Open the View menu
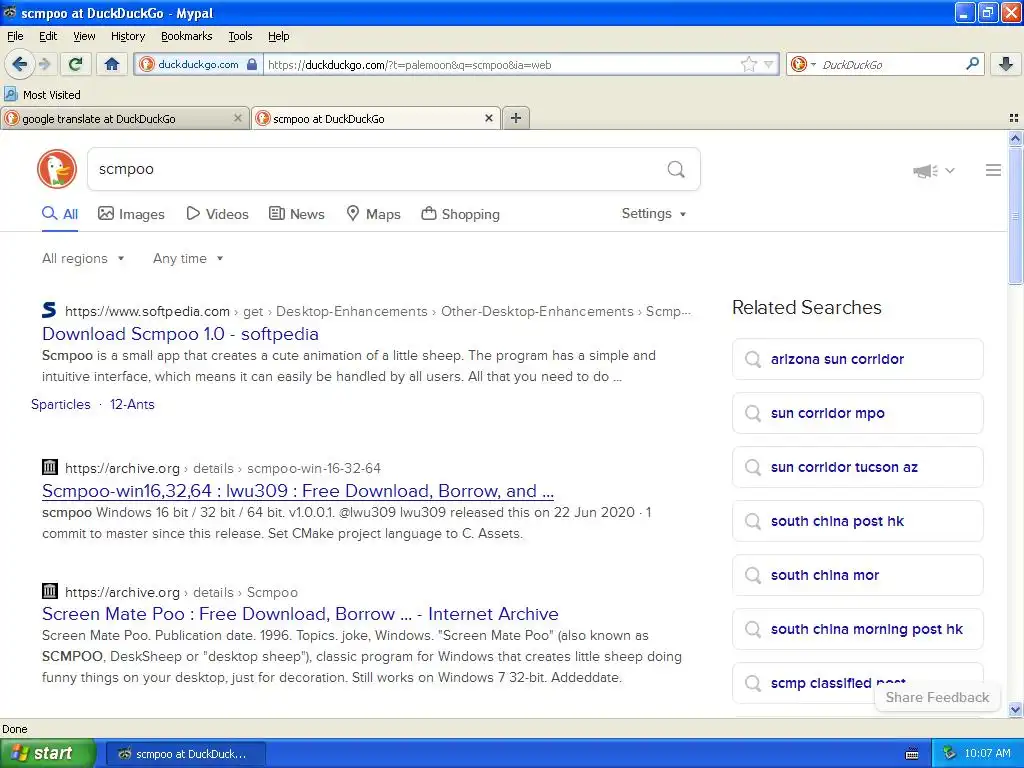The width and height of the screenshot is (1024, 768). coord(84,36)
